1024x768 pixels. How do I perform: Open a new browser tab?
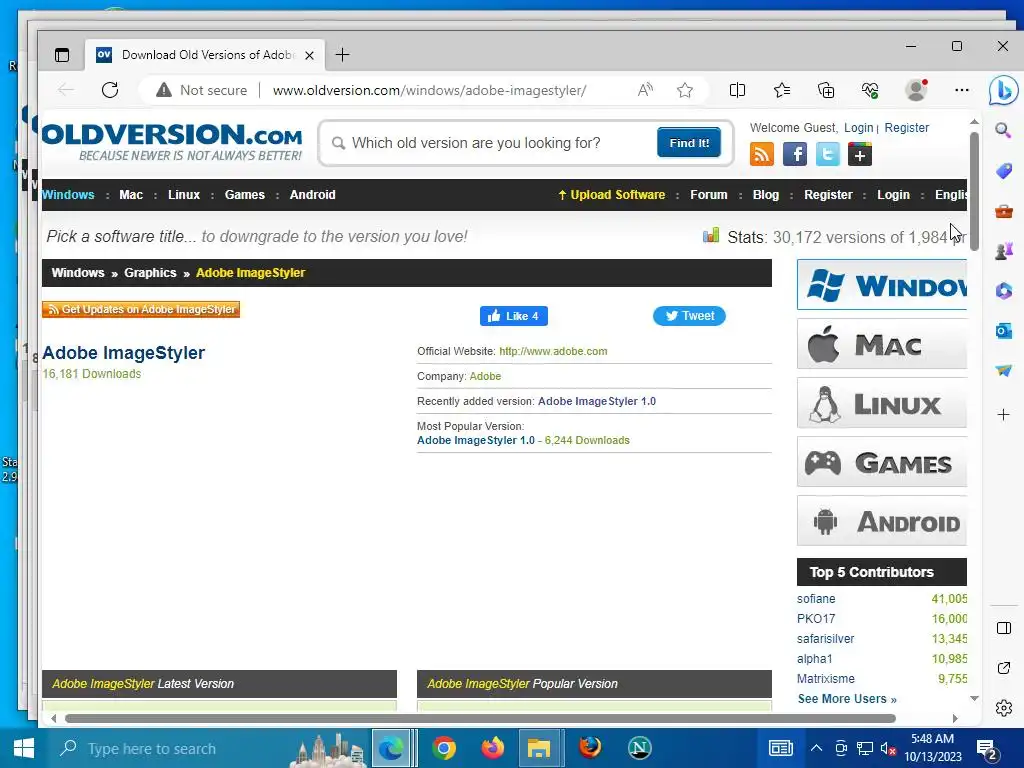(342, 55)
